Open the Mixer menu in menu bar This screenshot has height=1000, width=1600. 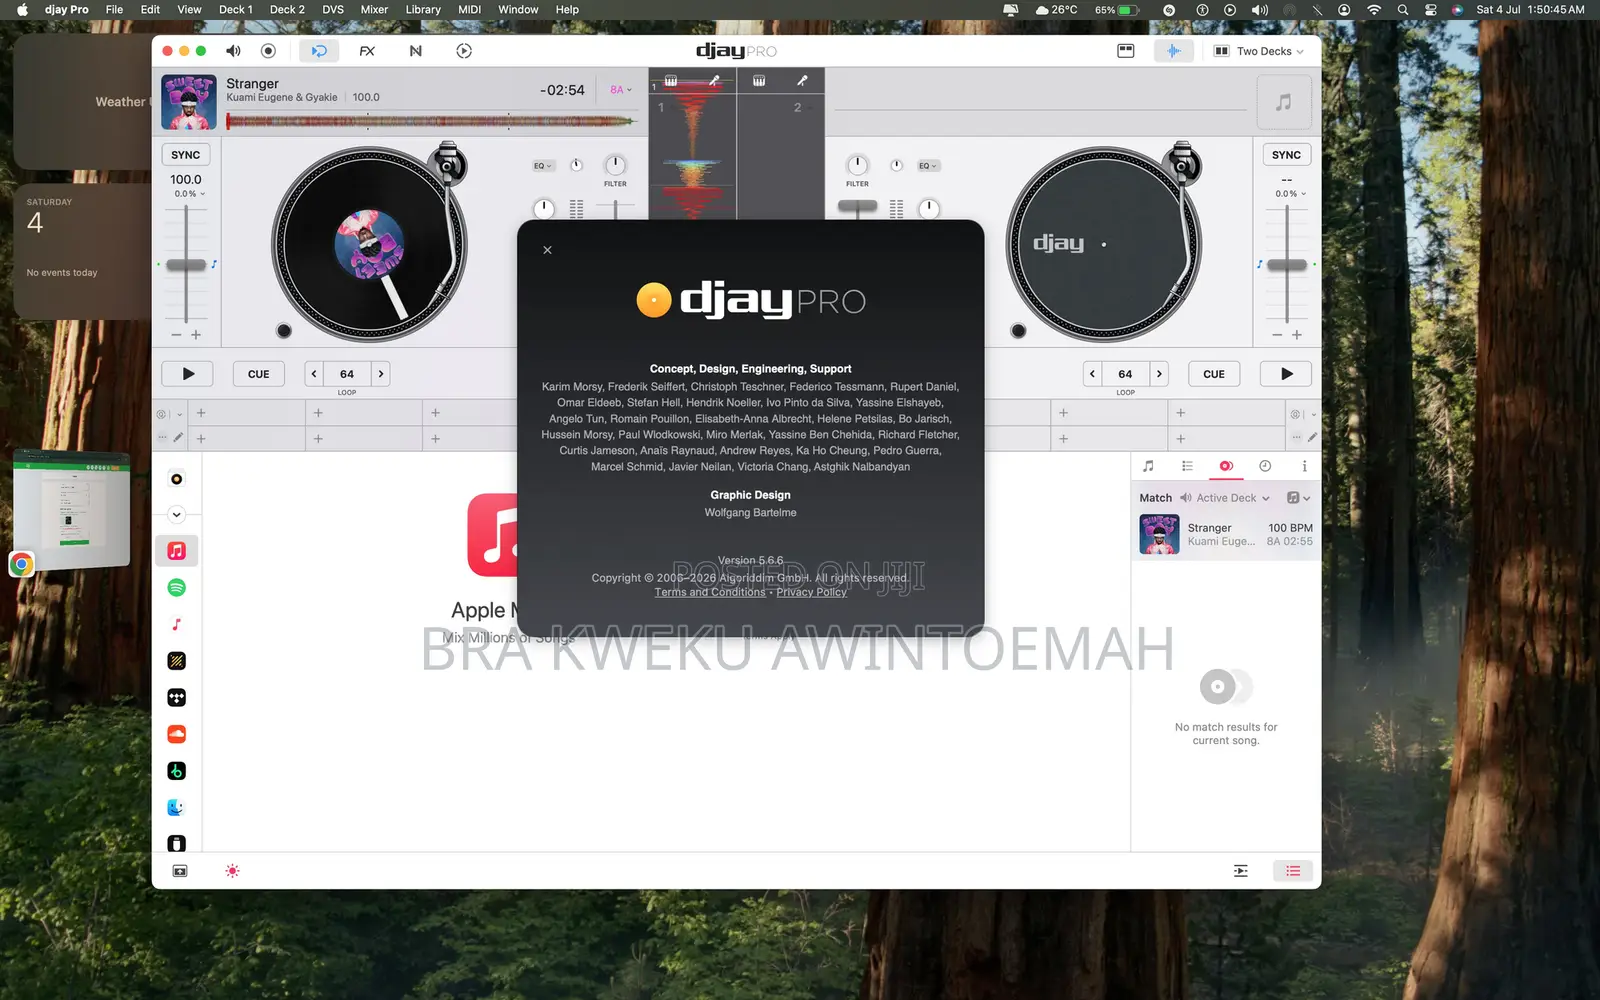(x=374, y=10)
